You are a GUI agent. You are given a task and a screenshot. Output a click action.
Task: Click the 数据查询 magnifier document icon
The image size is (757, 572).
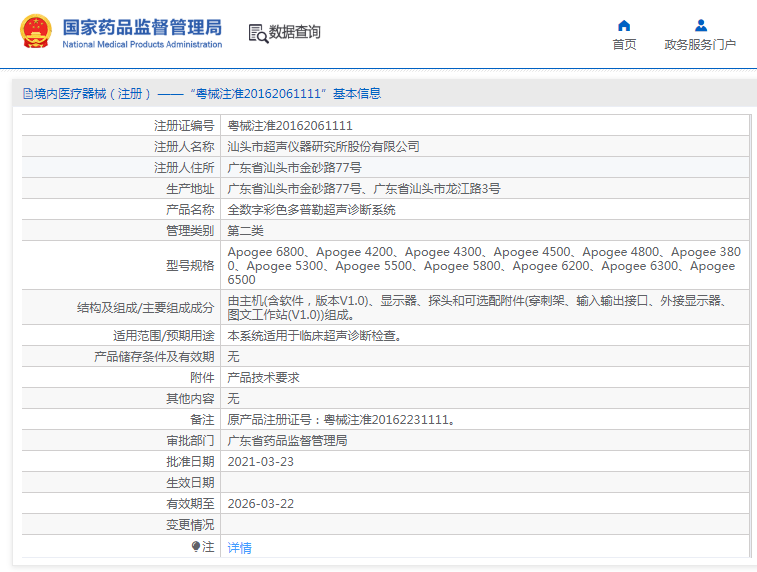tap(258, 33)
